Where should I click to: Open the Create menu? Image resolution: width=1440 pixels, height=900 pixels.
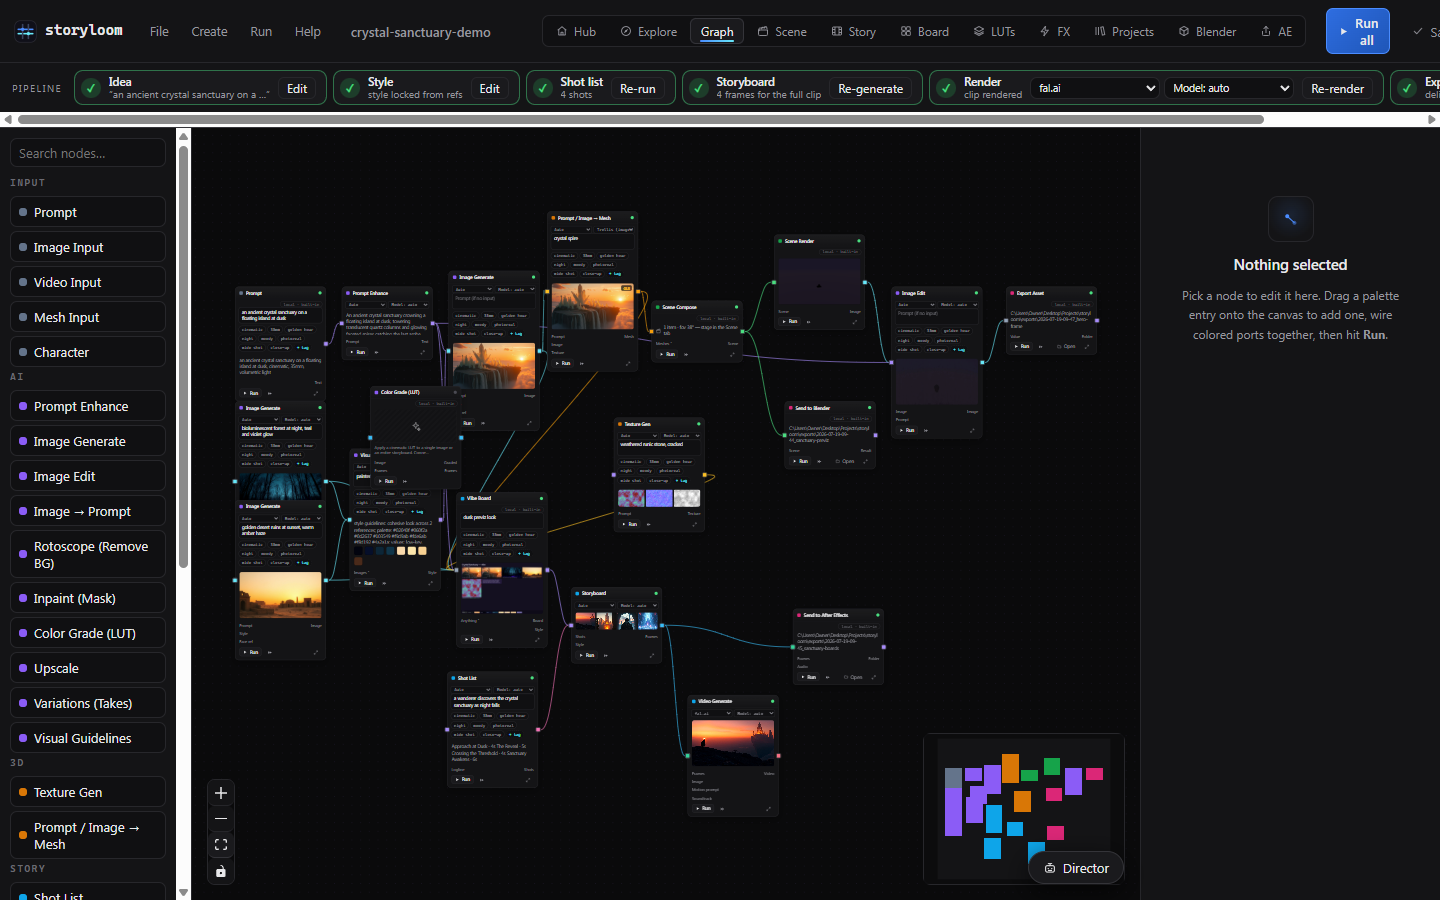coord(209,31)
